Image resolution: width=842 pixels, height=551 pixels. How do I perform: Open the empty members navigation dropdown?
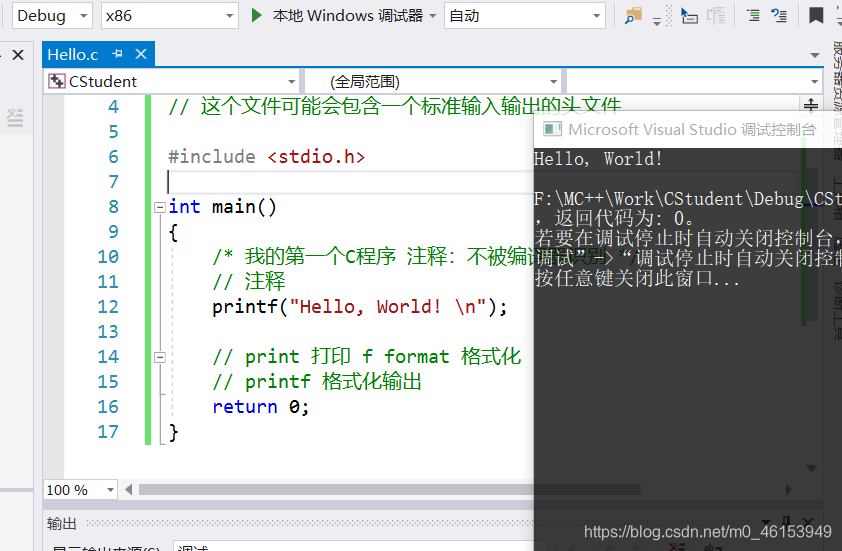[x=694, y=82]
